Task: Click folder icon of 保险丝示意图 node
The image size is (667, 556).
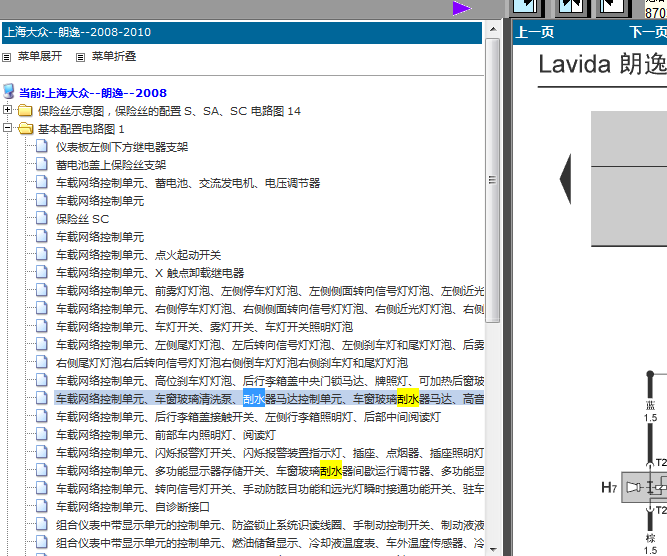Action: pos(25,111)
